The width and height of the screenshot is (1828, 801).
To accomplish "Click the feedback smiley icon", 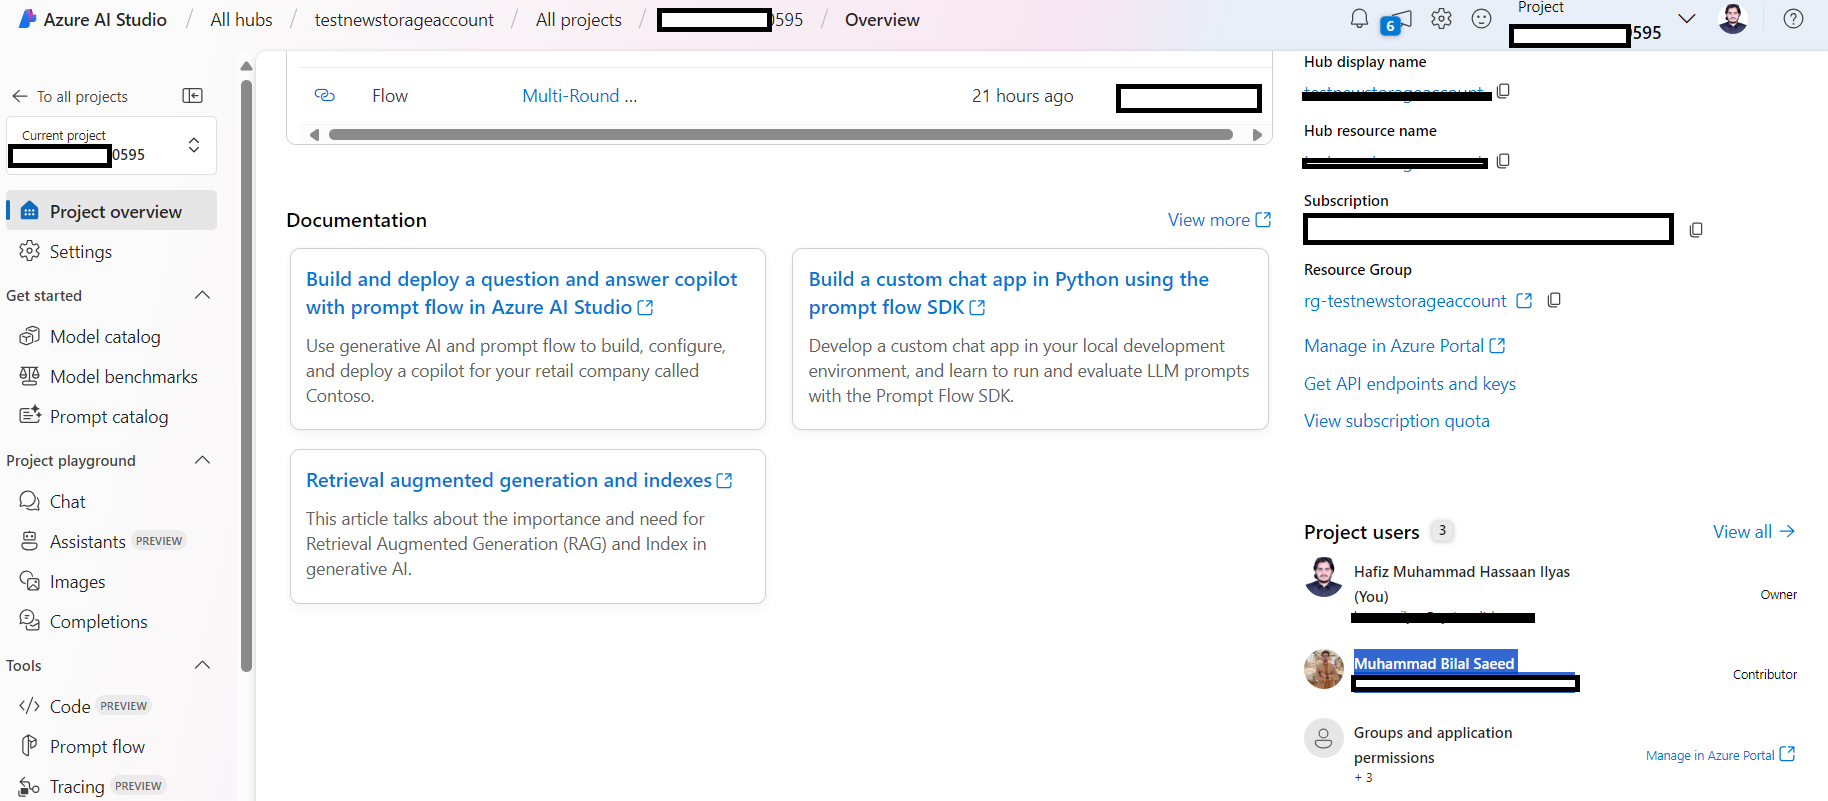I will coord(1482,19).
